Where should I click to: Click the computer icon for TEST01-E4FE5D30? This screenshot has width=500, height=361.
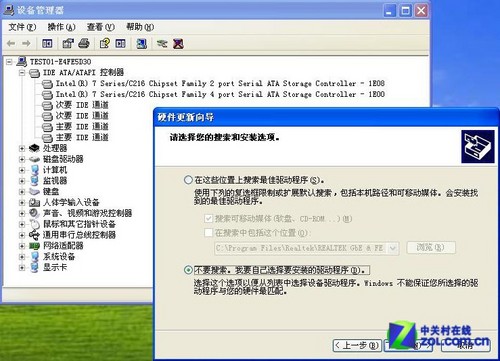22,62
